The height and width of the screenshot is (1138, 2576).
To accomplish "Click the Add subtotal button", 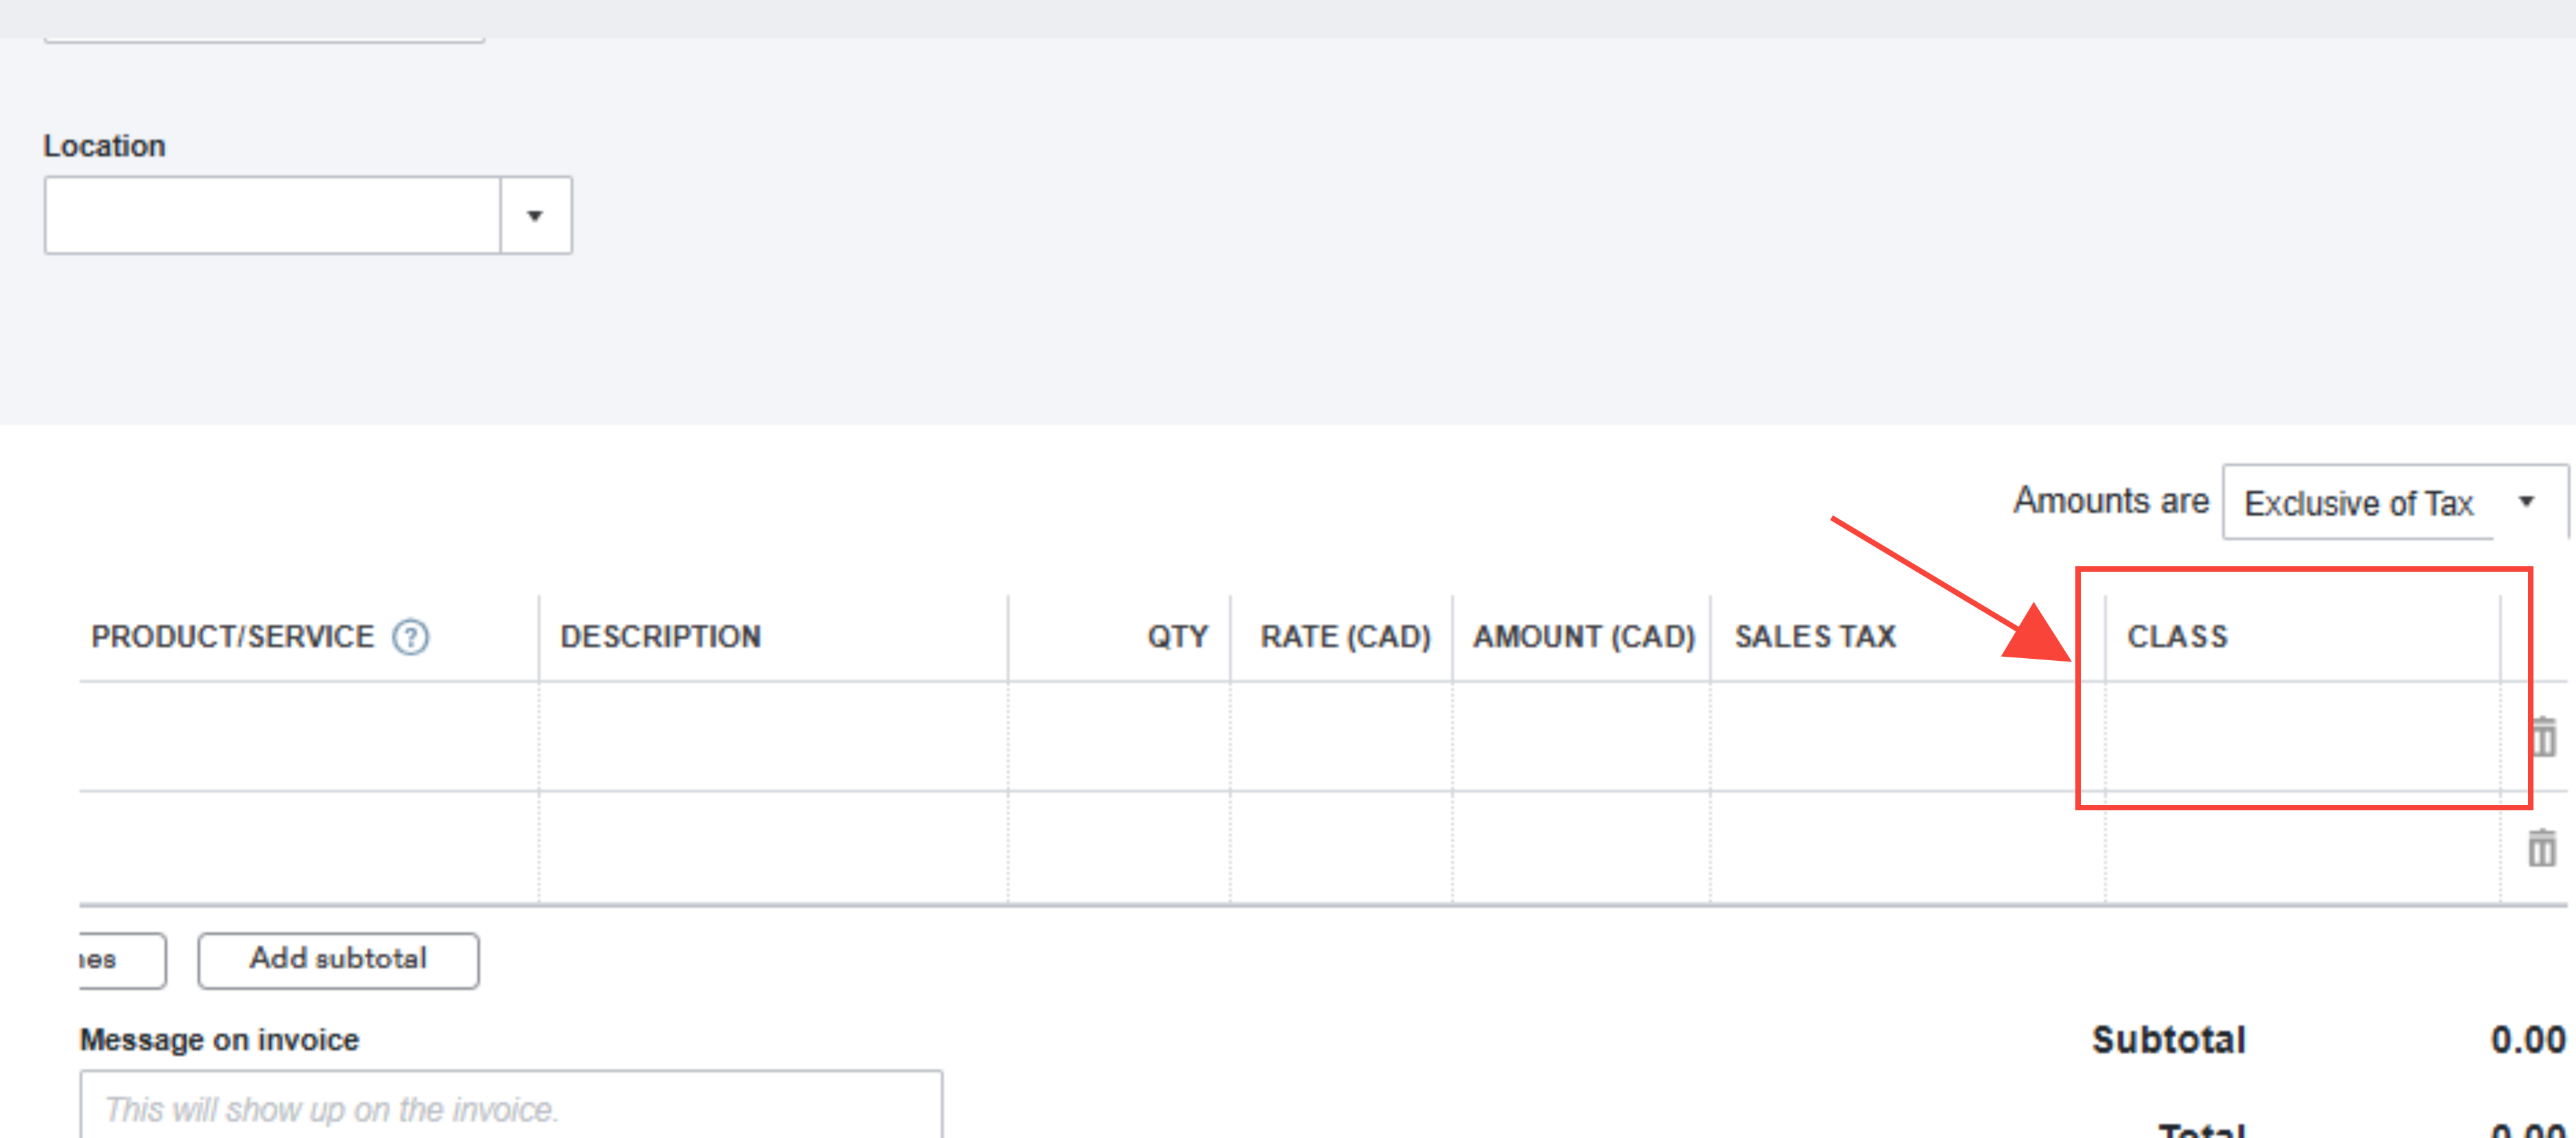I will point(338,960).
